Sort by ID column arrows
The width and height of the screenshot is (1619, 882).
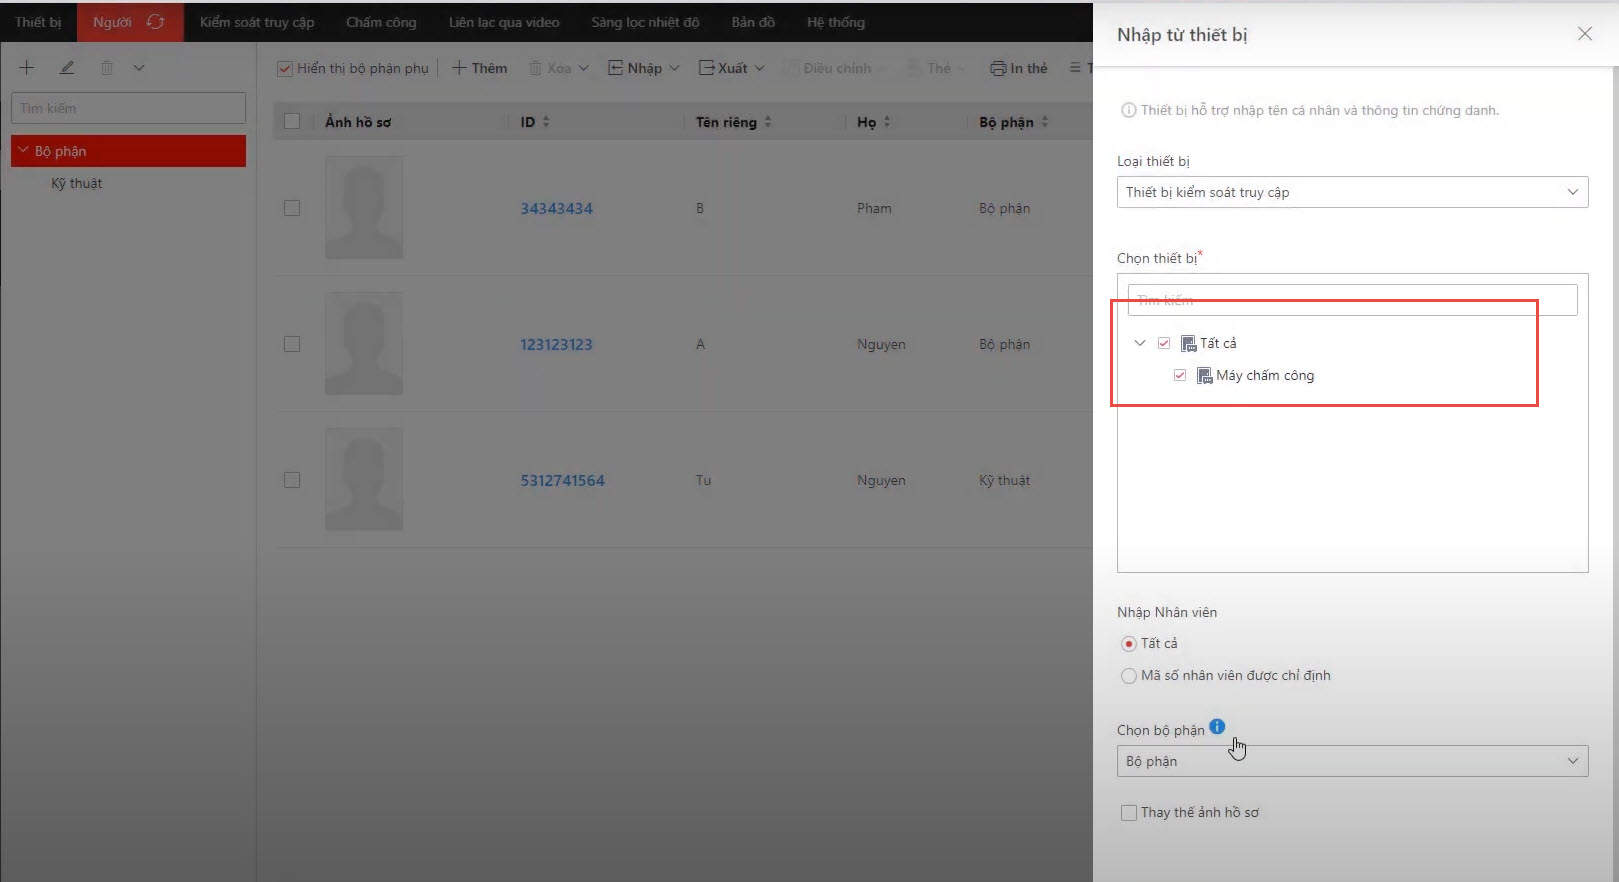tap(546, 122)
